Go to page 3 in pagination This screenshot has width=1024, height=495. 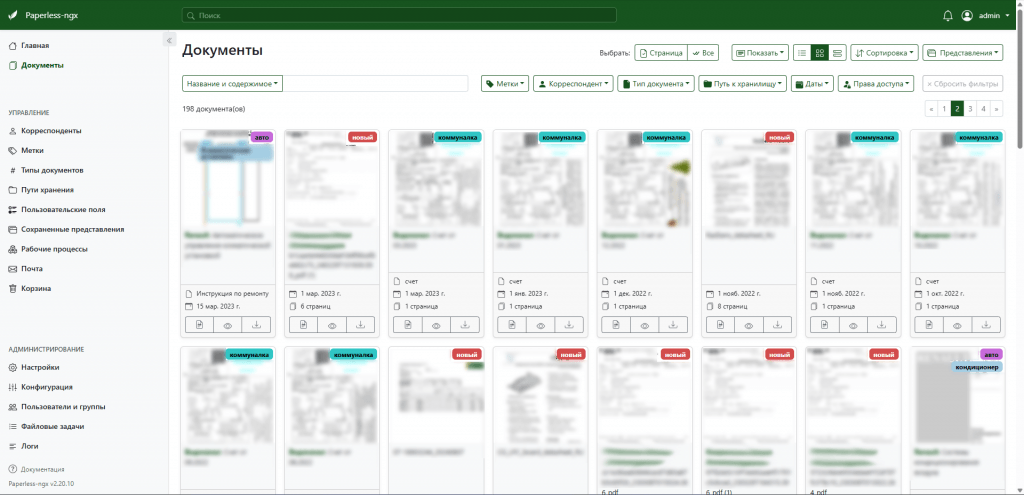tap(970, 109)
